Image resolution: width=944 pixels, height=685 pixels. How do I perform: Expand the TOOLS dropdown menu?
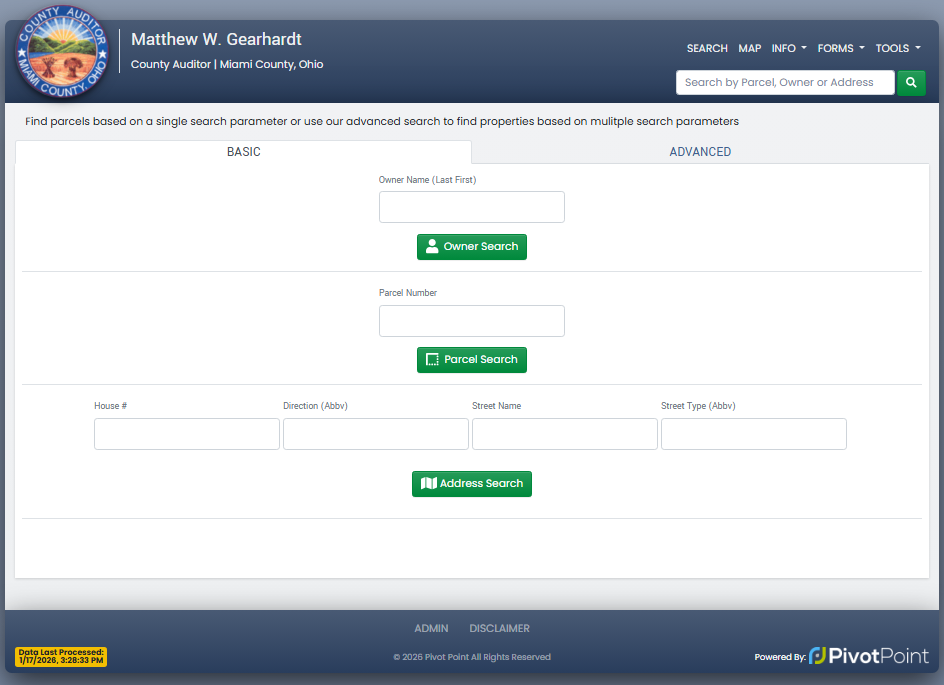point(897,48)
